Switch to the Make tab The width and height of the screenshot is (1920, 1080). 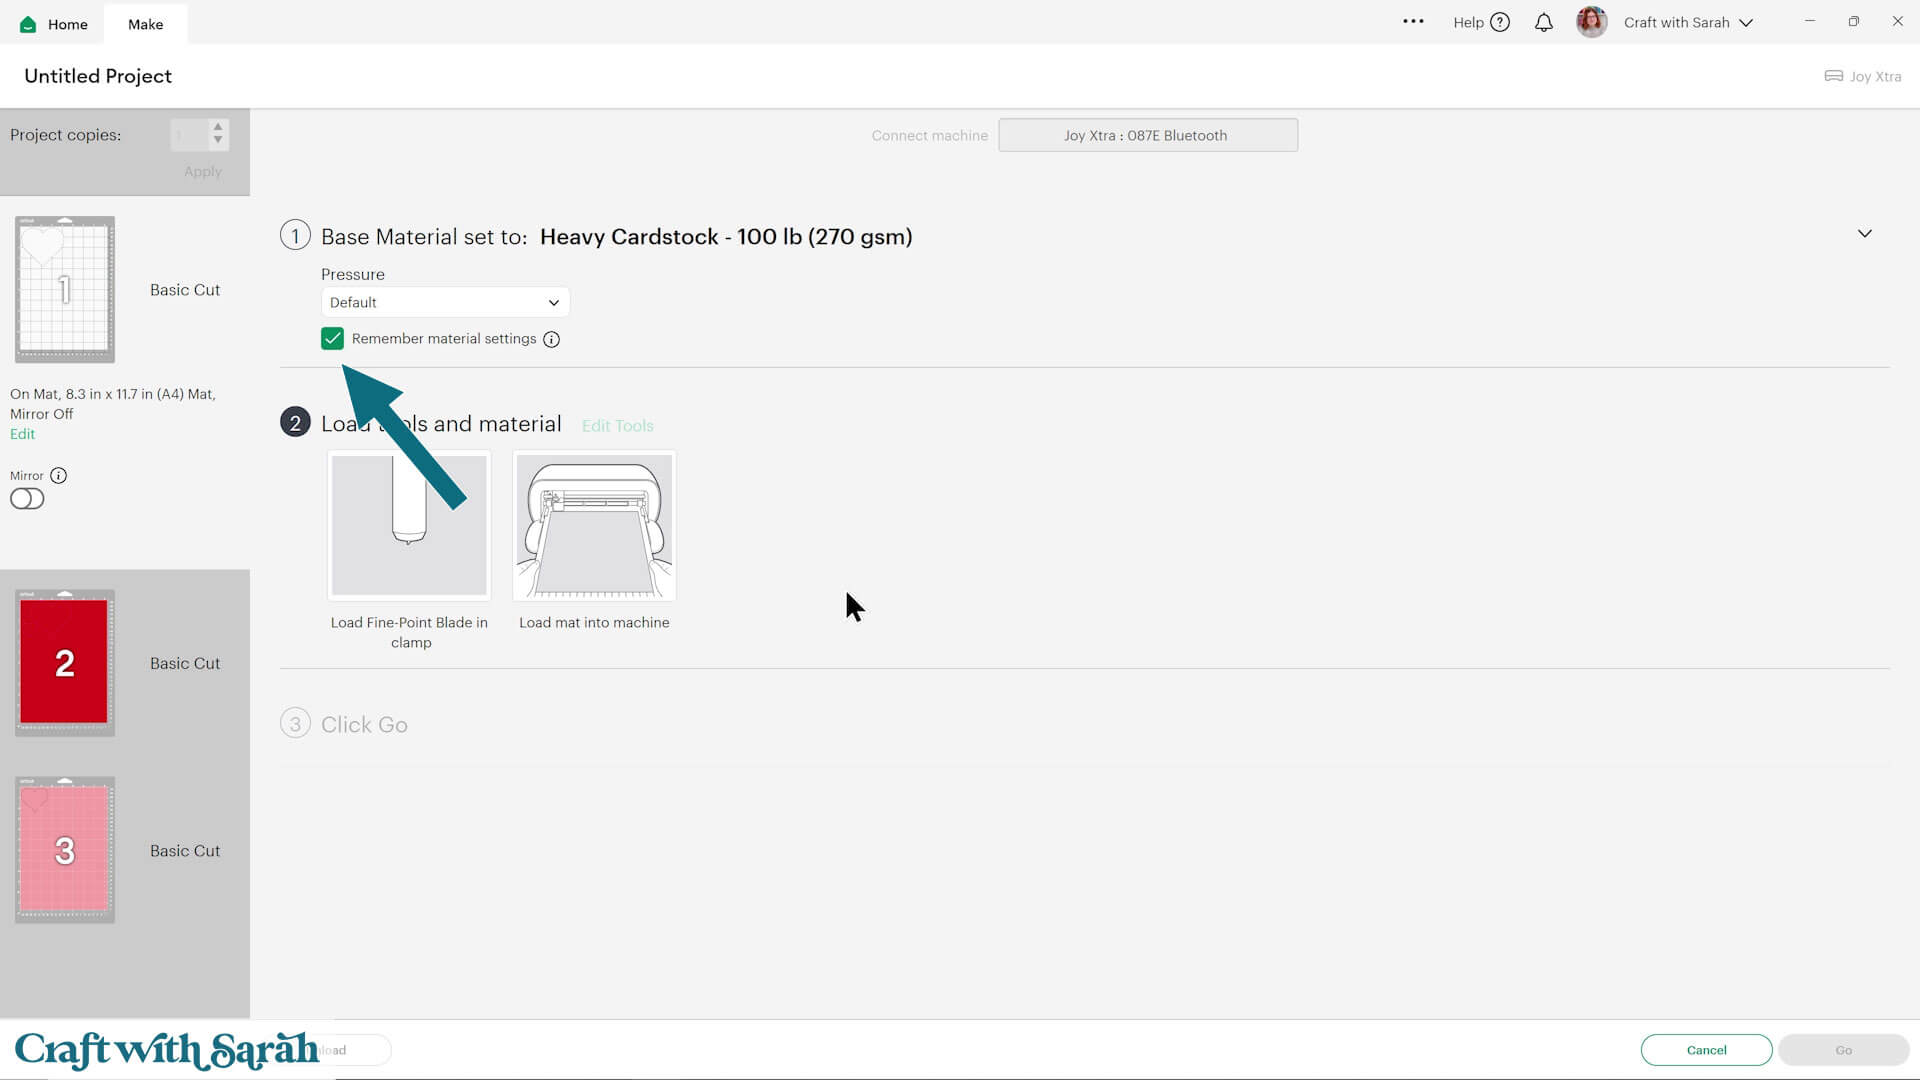[x=145, y=24]
